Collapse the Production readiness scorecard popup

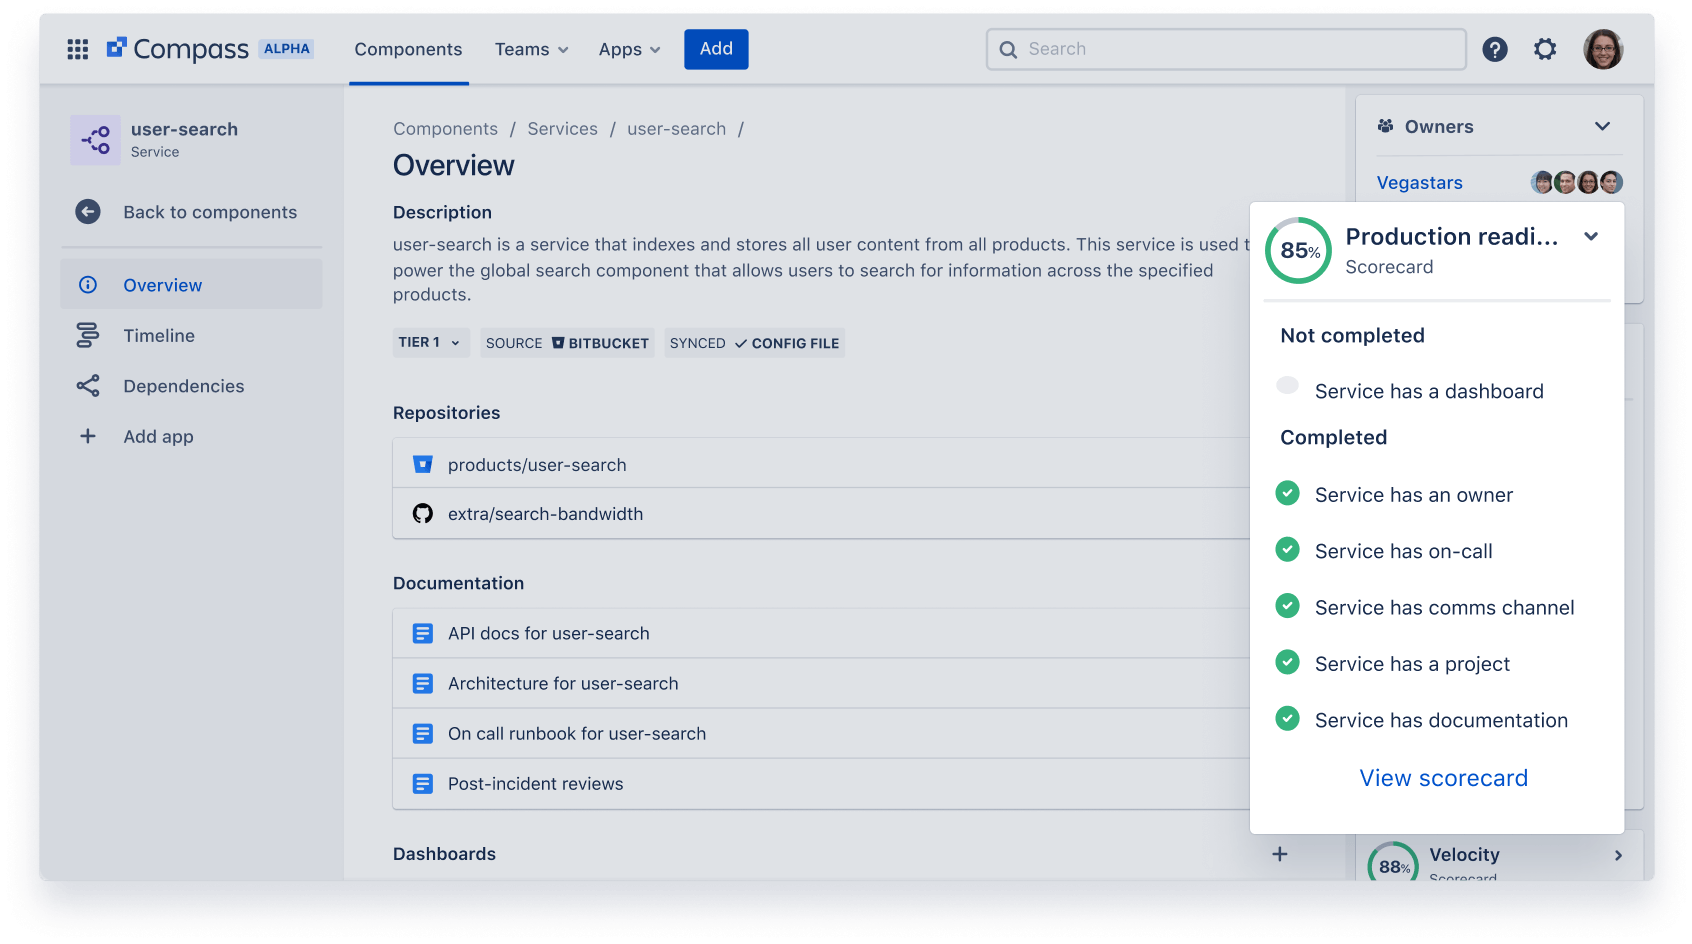[1591, 236]
